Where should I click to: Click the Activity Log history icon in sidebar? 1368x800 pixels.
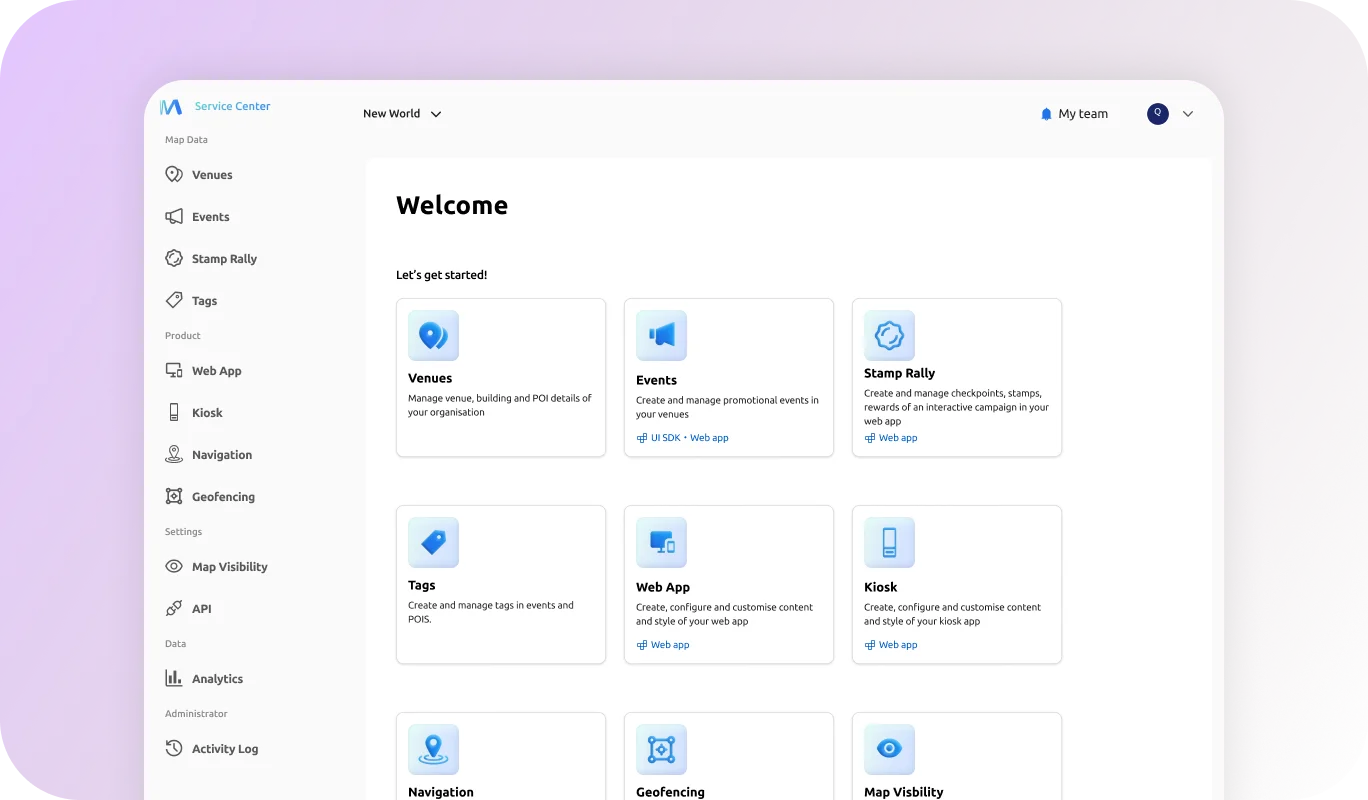[174, 748]
